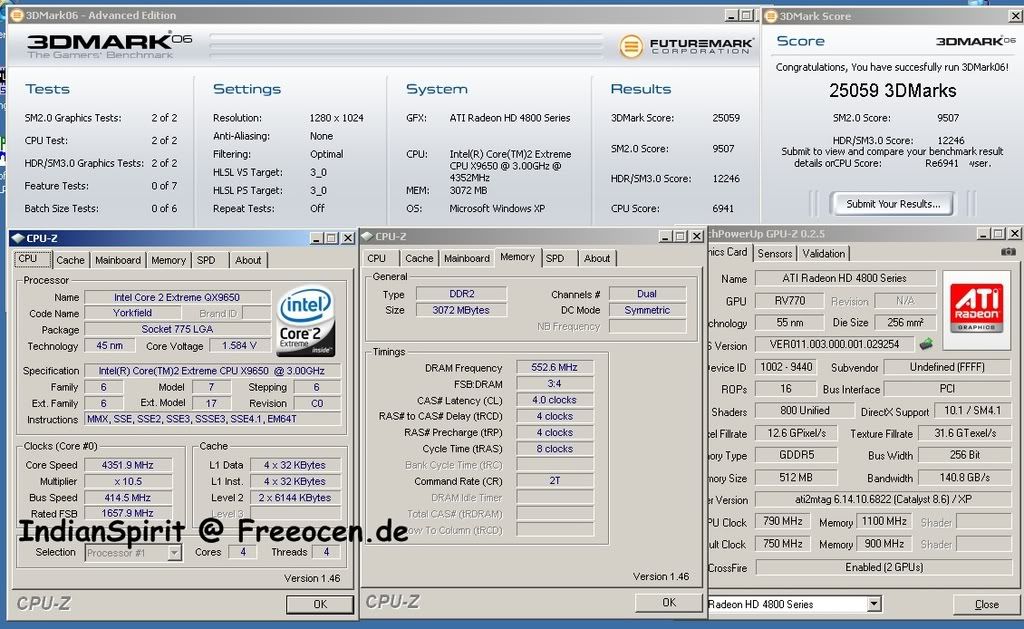Image resolution: width=1024 pixels, height=629 pixels.
Task: Click the FSB:DRAM 3:4 value
Action: point(554,383)
